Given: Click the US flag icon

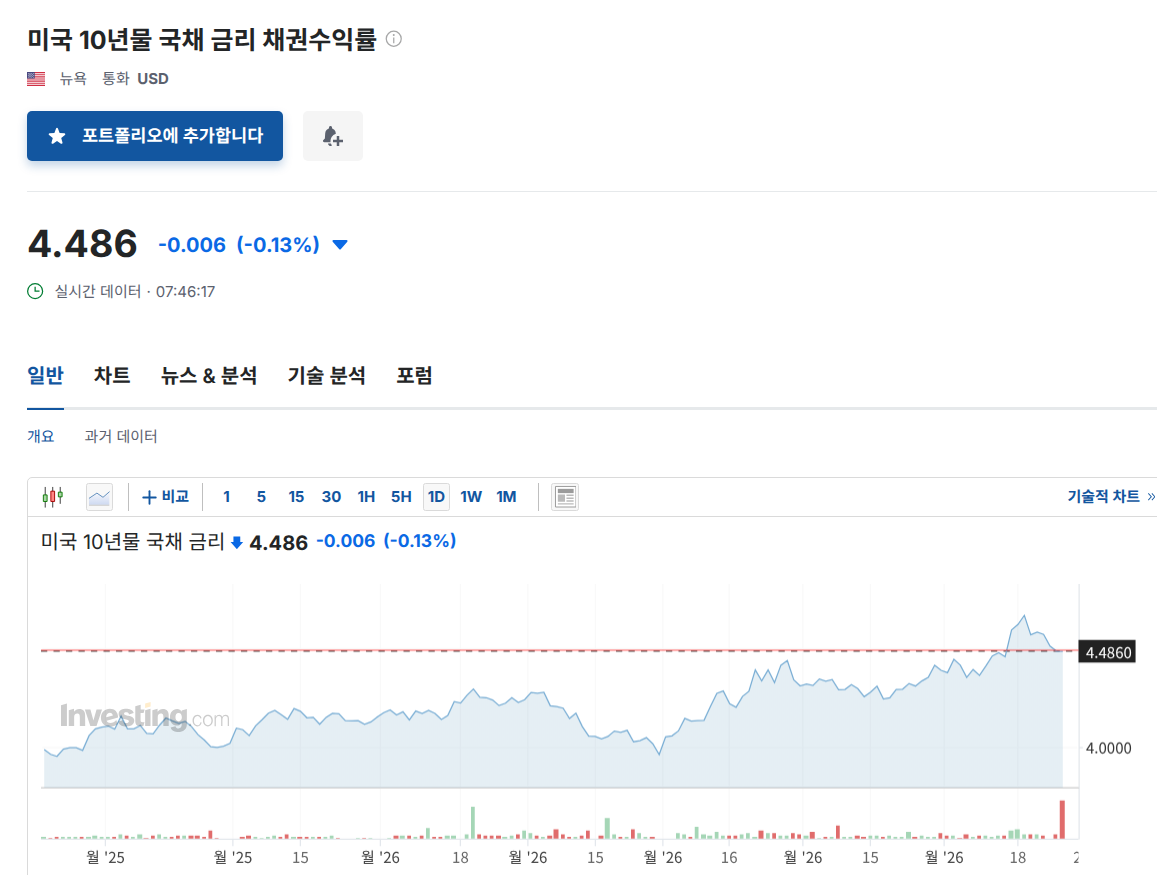Looking at the screenshot, I should point(36,79).
